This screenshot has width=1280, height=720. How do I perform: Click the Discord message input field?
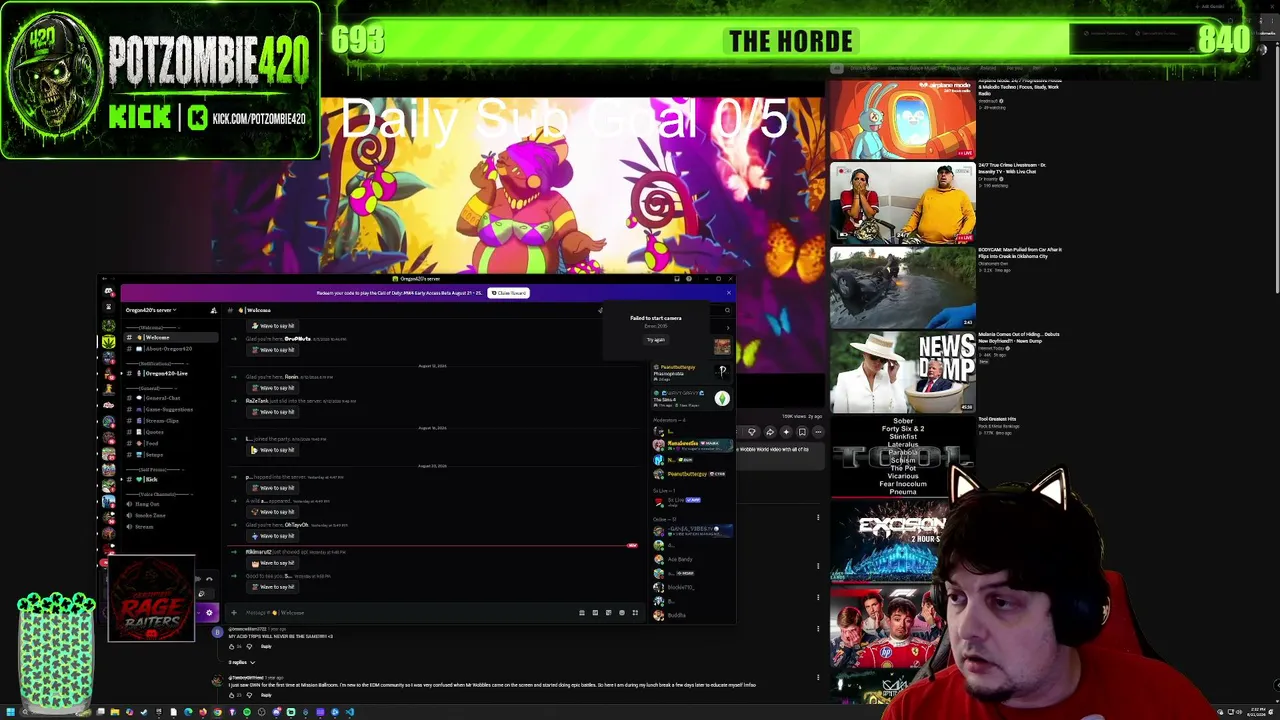410,613
